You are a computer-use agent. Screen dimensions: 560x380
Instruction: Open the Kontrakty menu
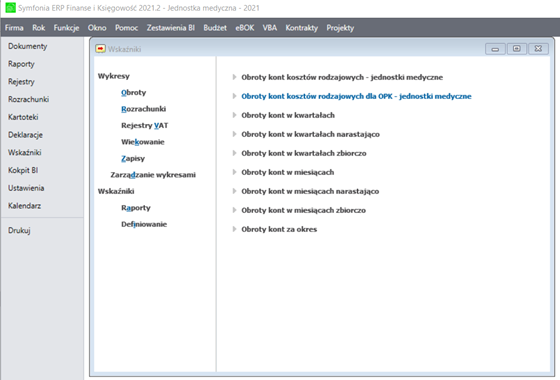click(301, 28)
